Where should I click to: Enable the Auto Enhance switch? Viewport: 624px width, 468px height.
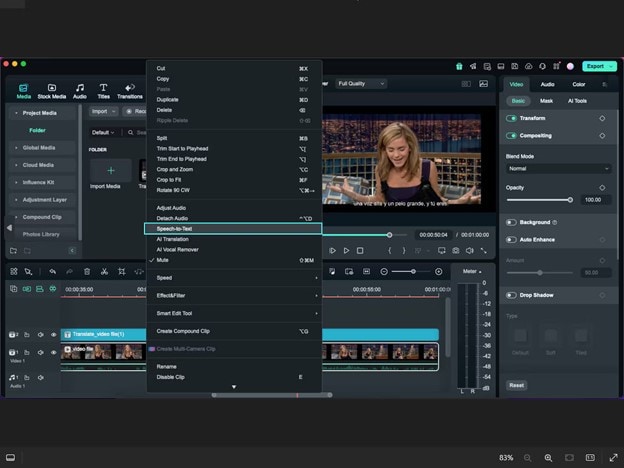[511, 240]
